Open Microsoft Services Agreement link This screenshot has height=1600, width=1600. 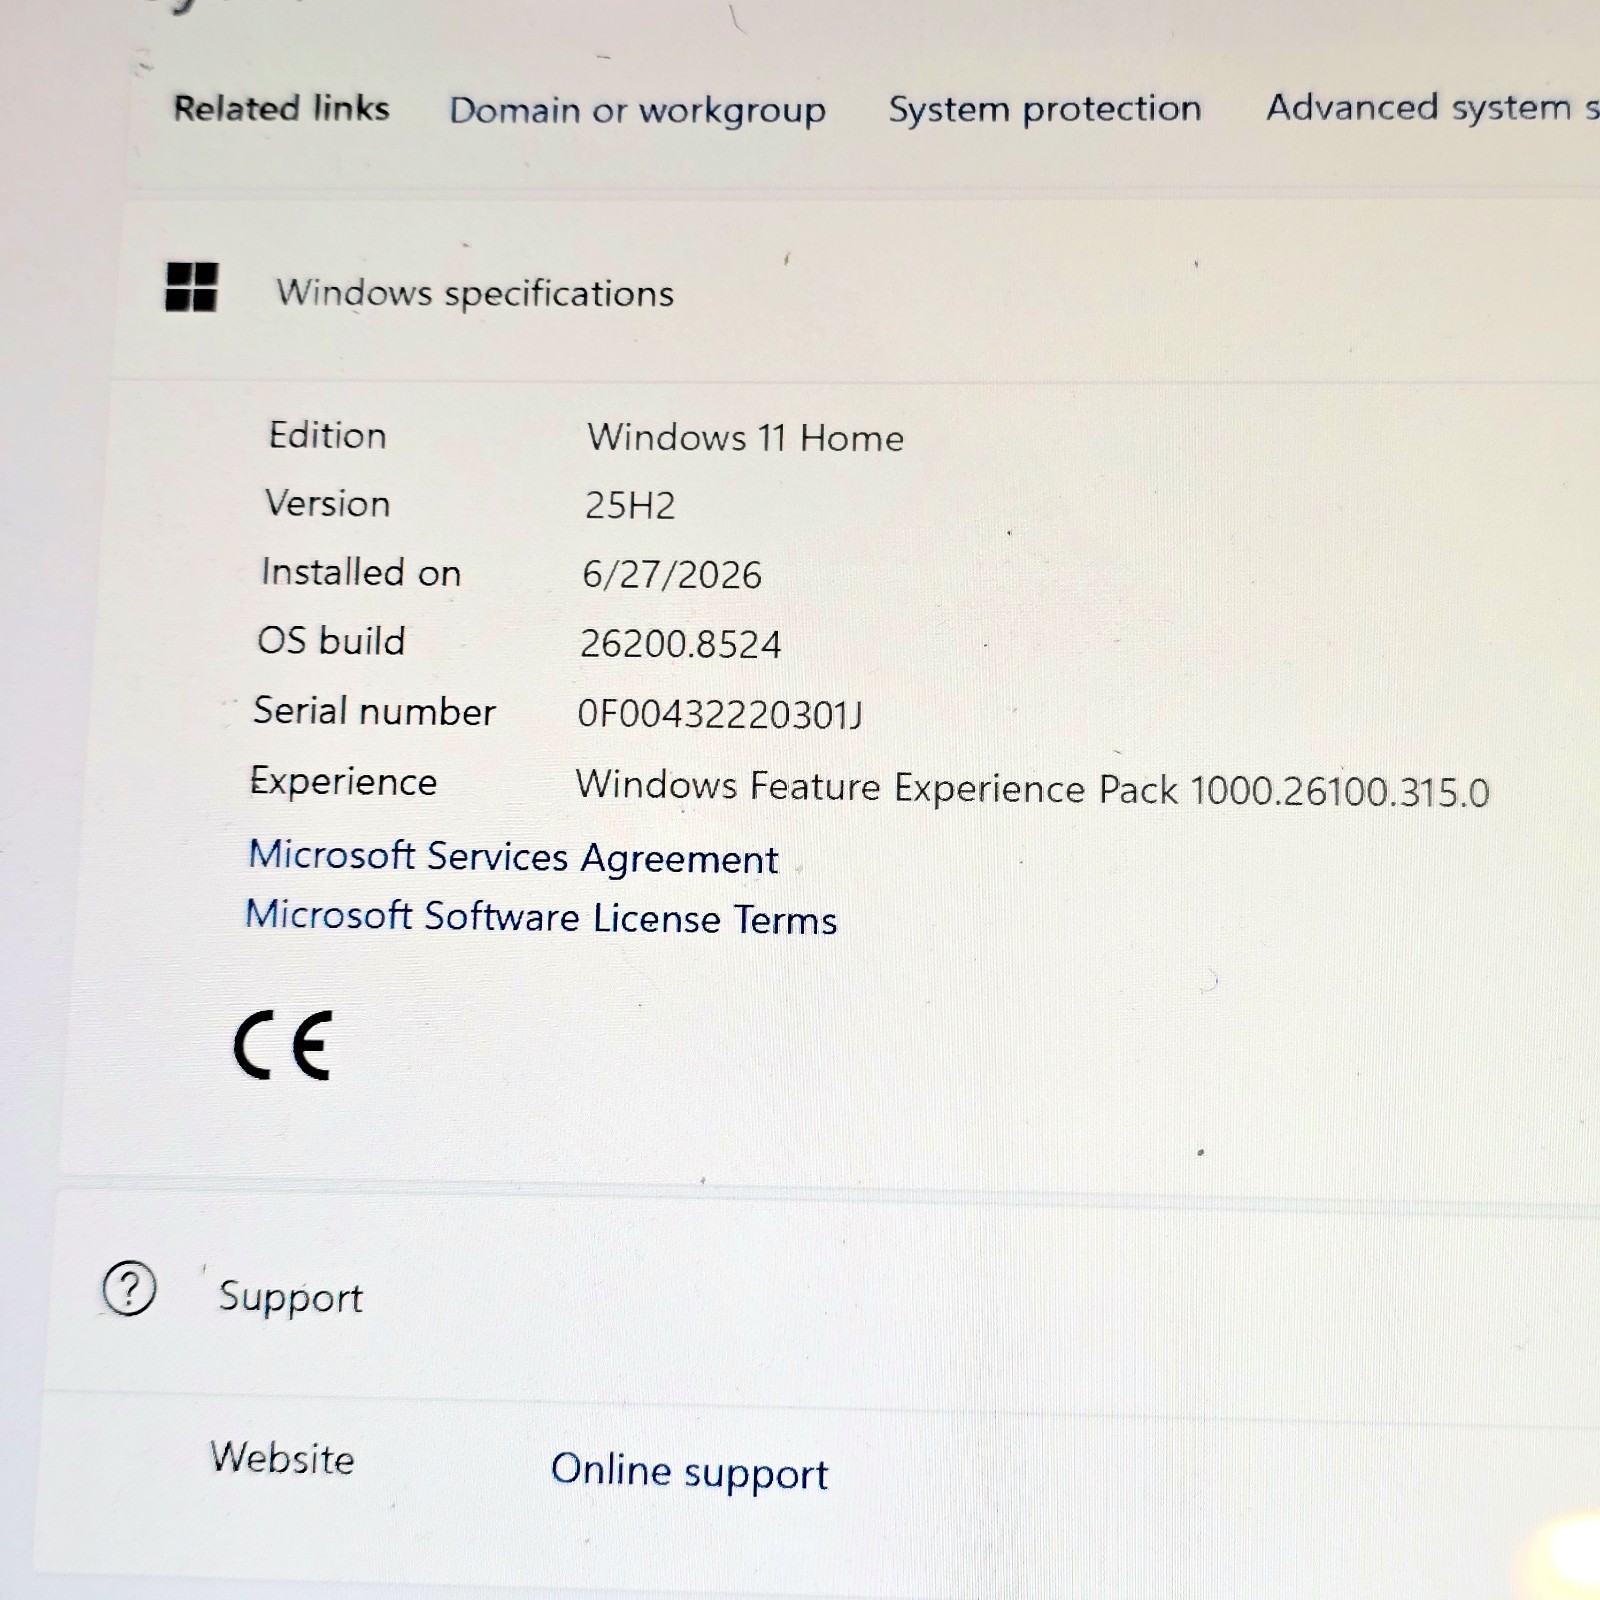[513, 858]
